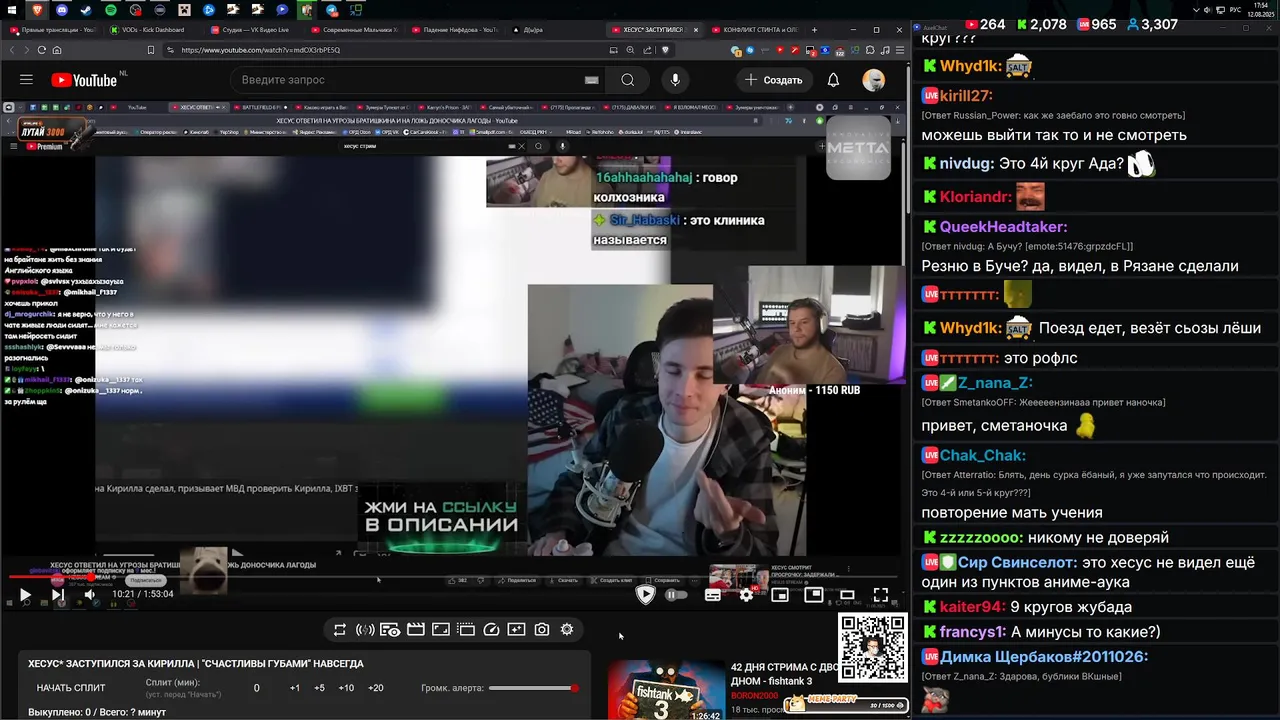Image resolution: width=1280 pixels, height=720 pixels.
Task: Add +10 minutes to split
Action: [x=346, y=688]
